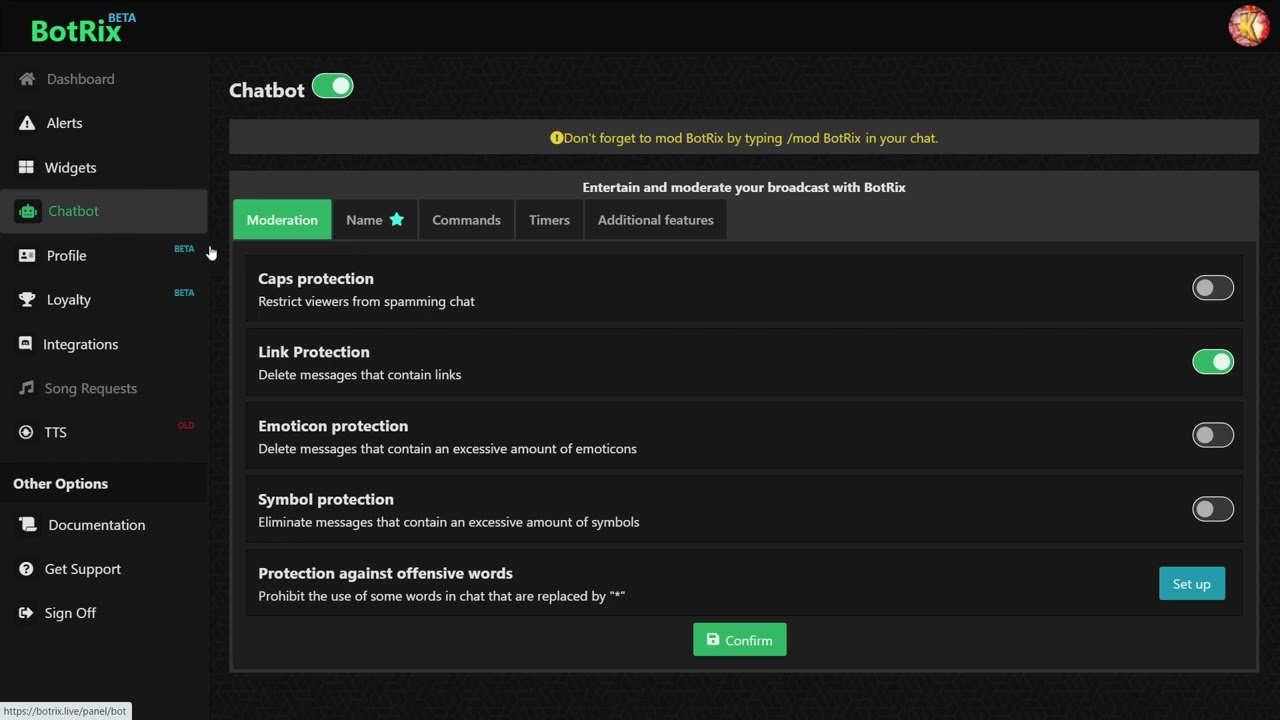The width and height of the screenshot is (1280, 720).
Task: Click the Documentation scroll icon
Action: point(28,525)
